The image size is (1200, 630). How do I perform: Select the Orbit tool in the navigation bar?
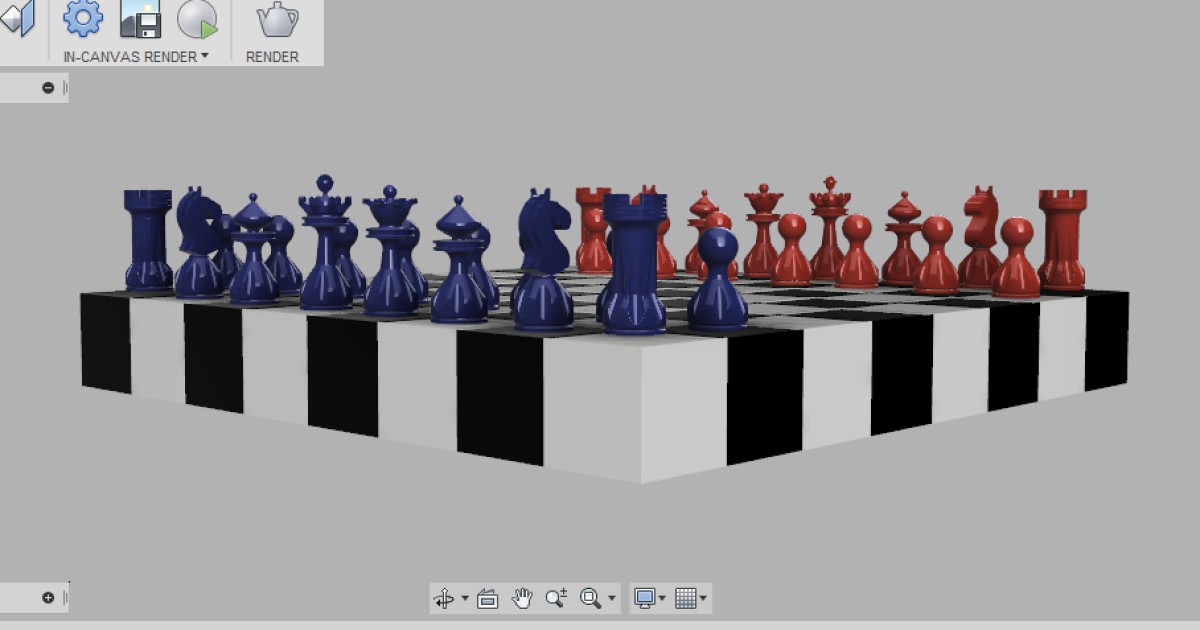[444, 597]
